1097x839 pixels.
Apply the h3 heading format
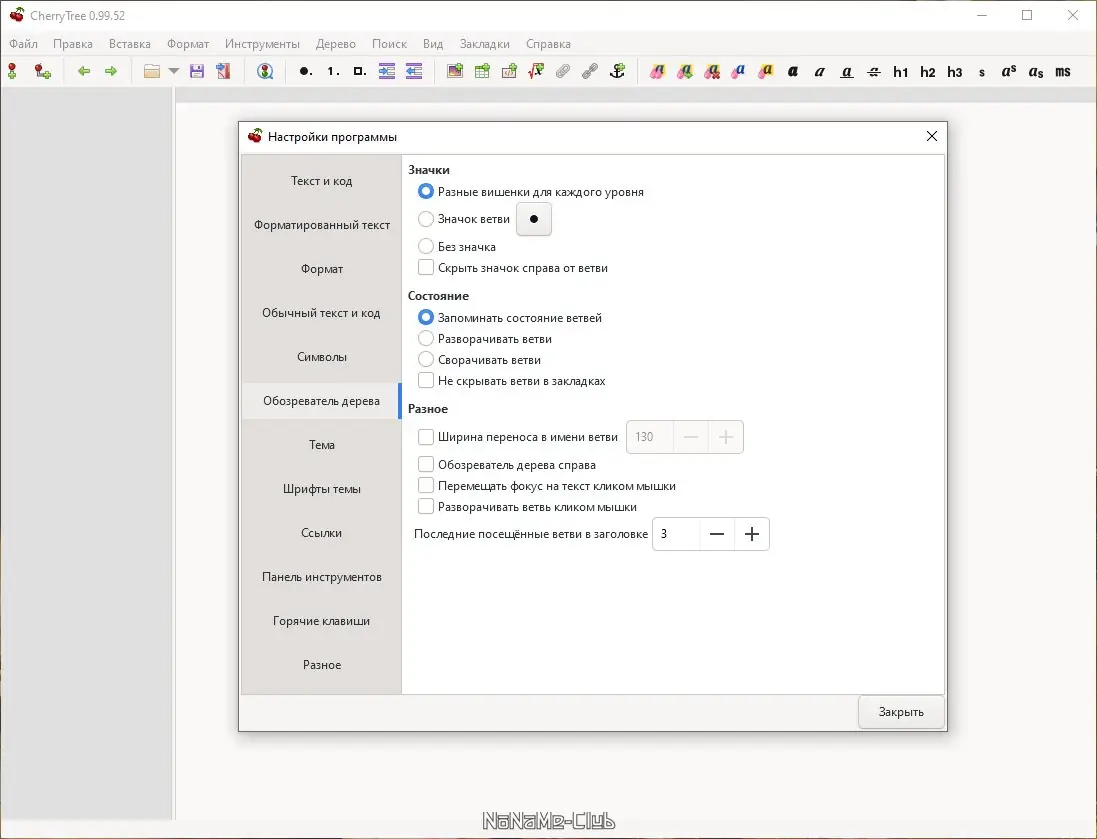click(x=955, y=72)
